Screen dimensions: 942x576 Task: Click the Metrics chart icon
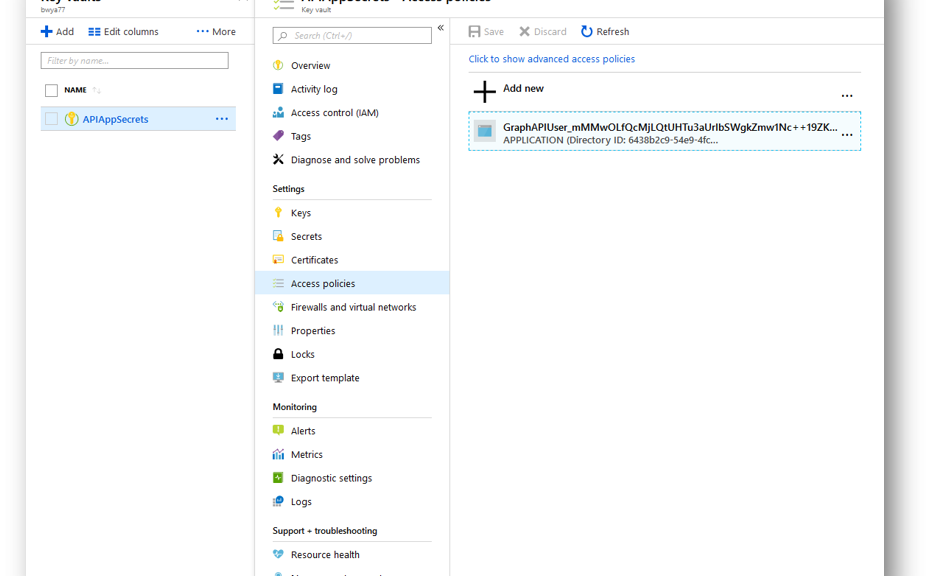pos(278,454)
